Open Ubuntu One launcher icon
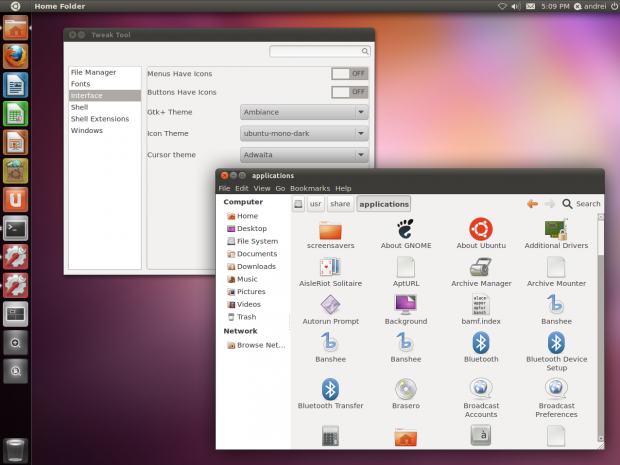Viewport: 620px width, 465px height. coord(15,200)
